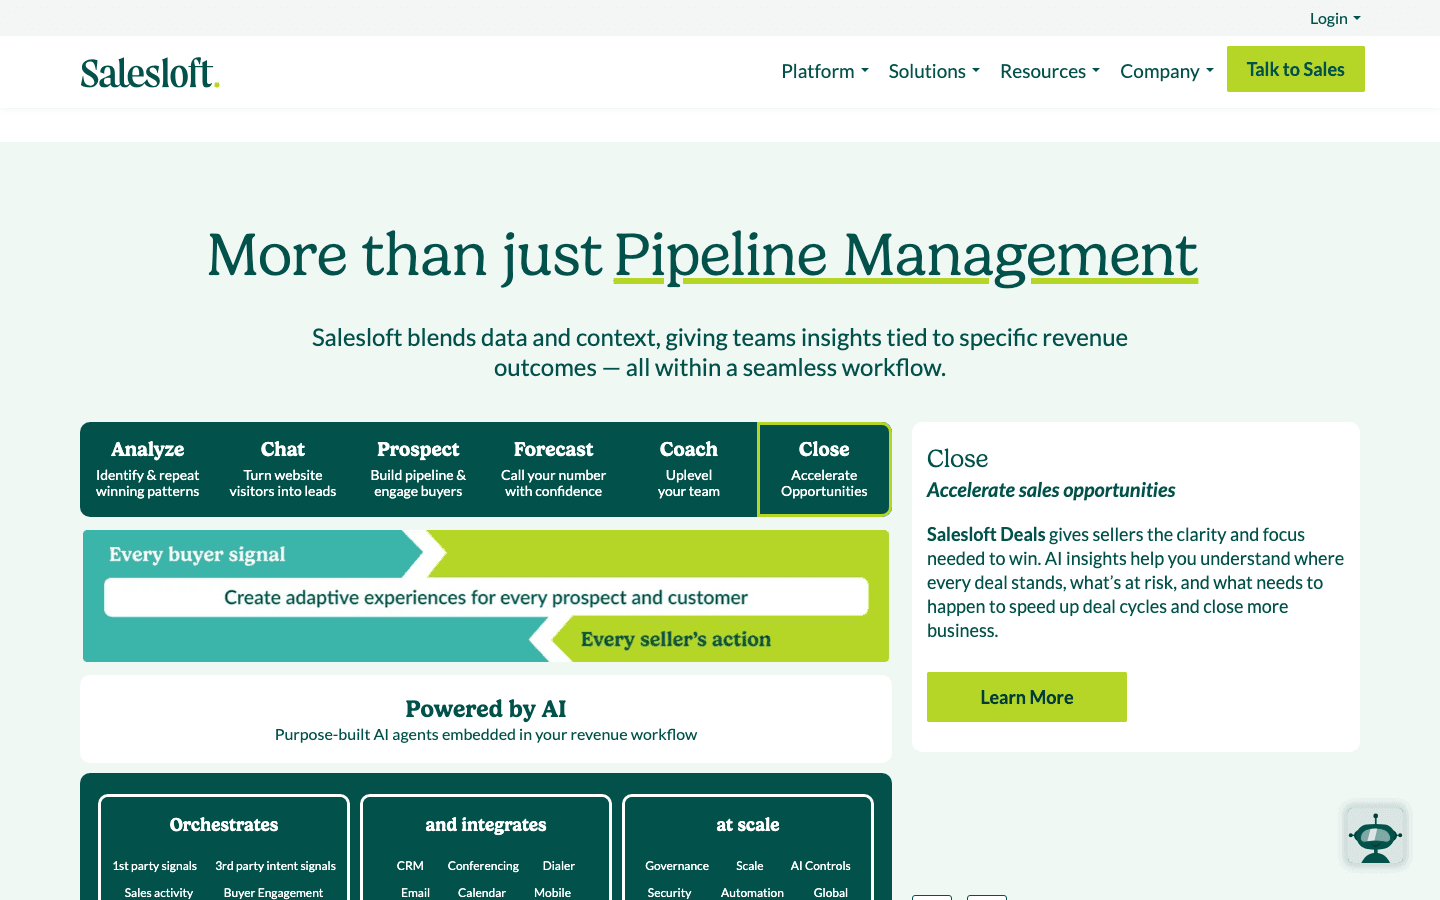Click the 'Every buyer signal' banner text
Image resolution: width=1440 pixels, height=900 pixels.
tap(197, 554)
